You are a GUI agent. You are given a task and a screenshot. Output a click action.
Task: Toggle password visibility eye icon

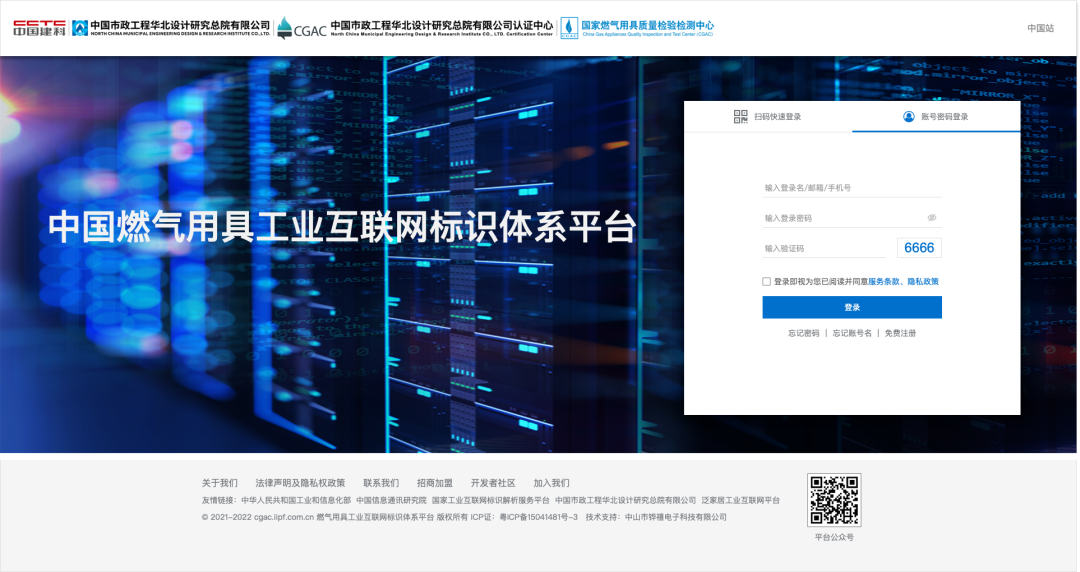[931, 218]
